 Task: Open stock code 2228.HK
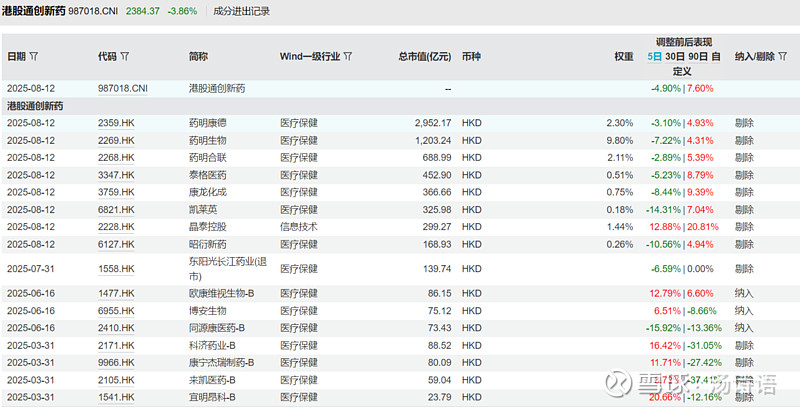point(116,227)
